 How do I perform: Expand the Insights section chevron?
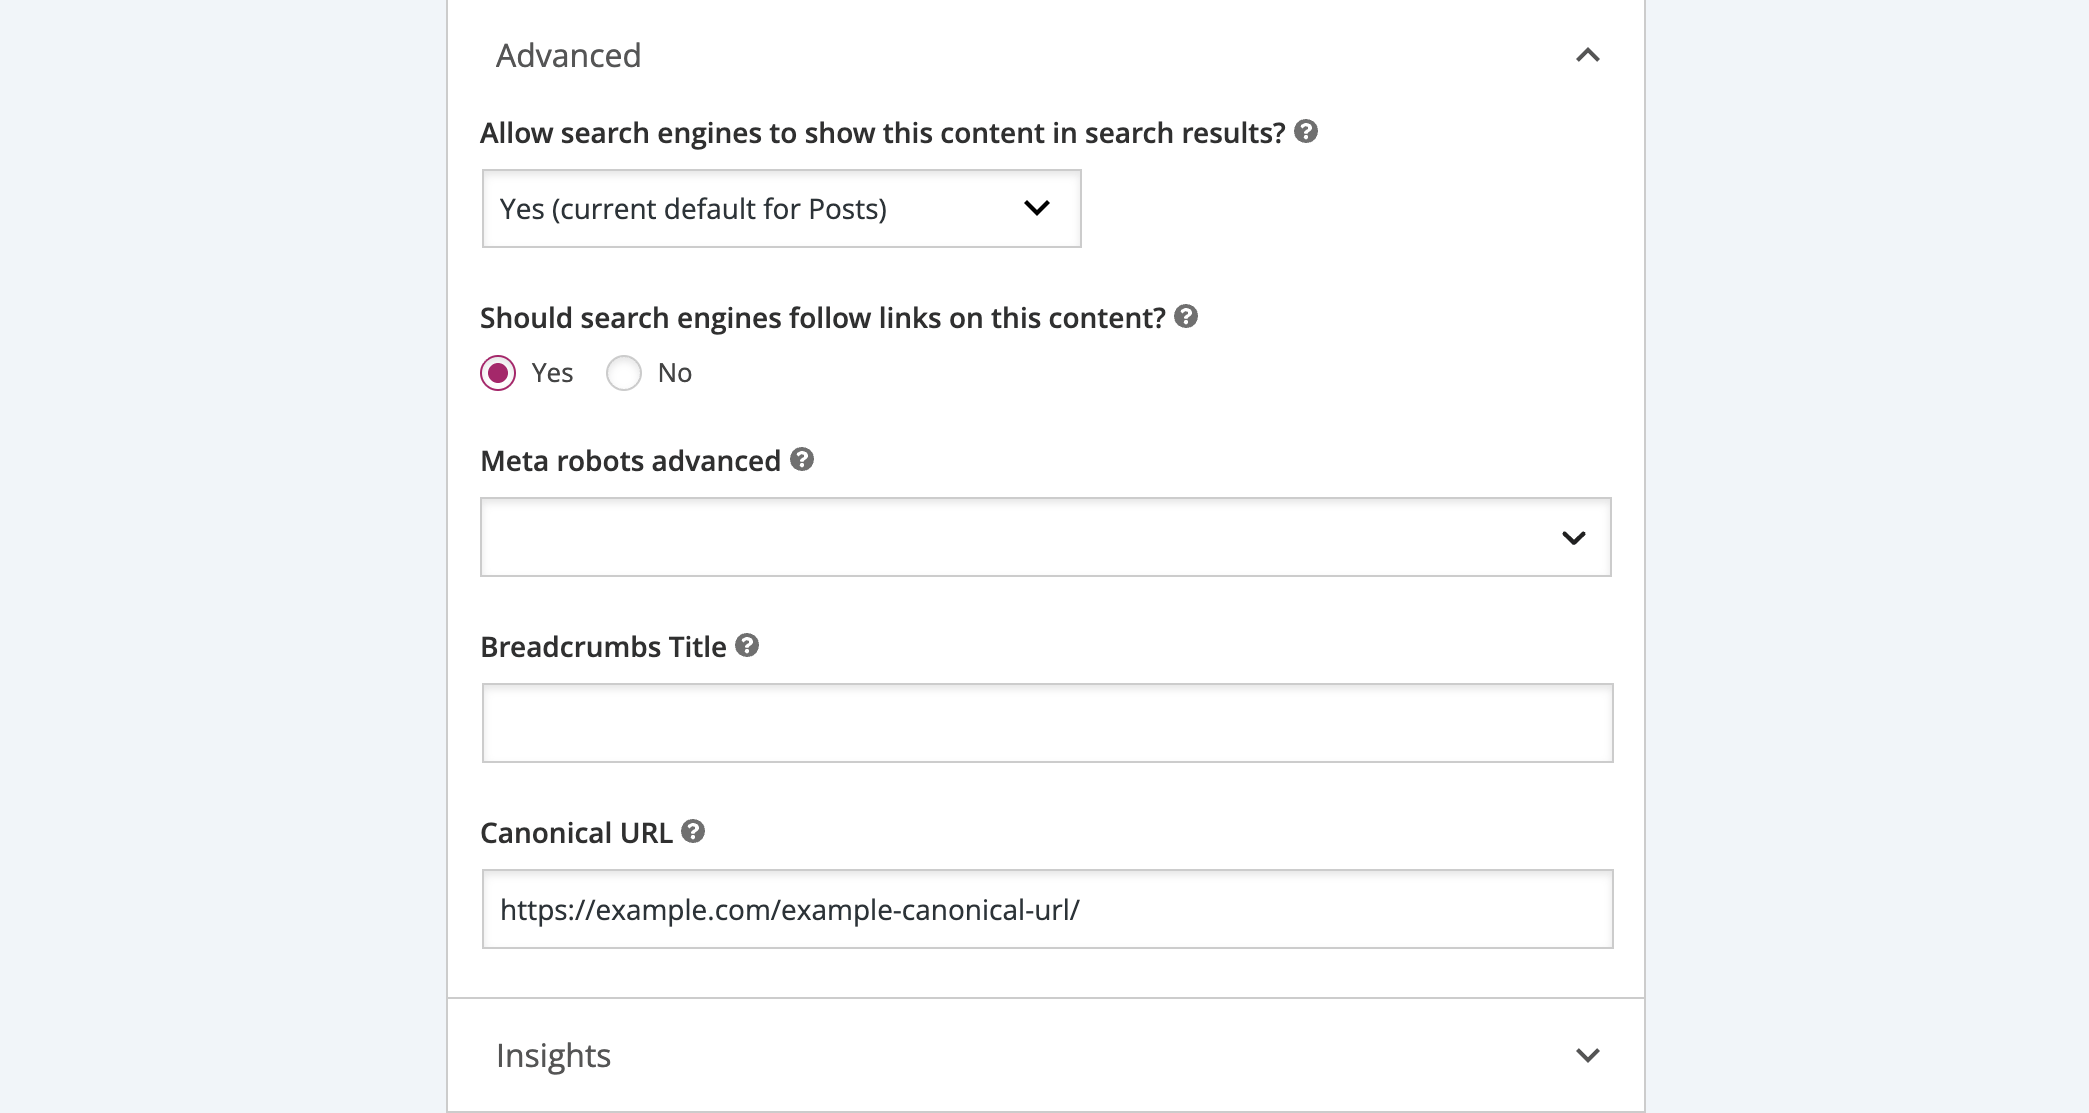pos(1587,1055)
